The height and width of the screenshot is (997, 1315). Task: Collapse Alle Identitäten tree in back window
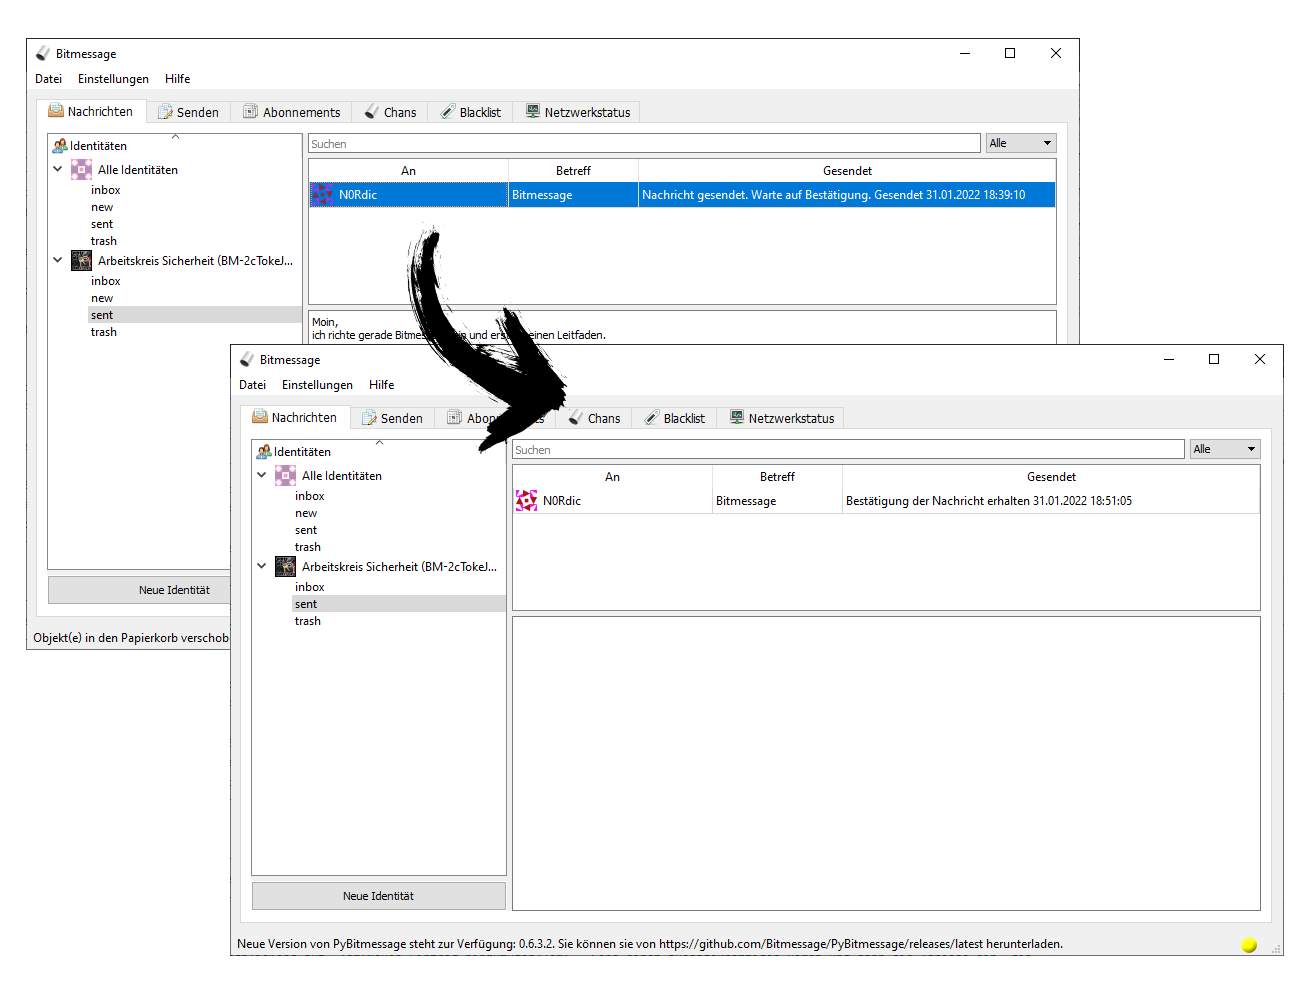(x=58, y=170)
